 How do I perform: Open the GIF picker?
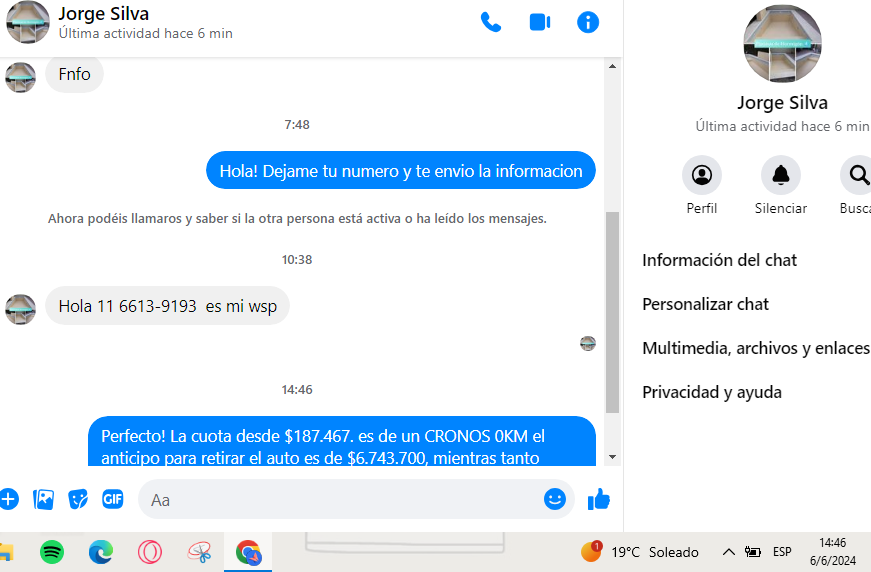tap(112, 499)
